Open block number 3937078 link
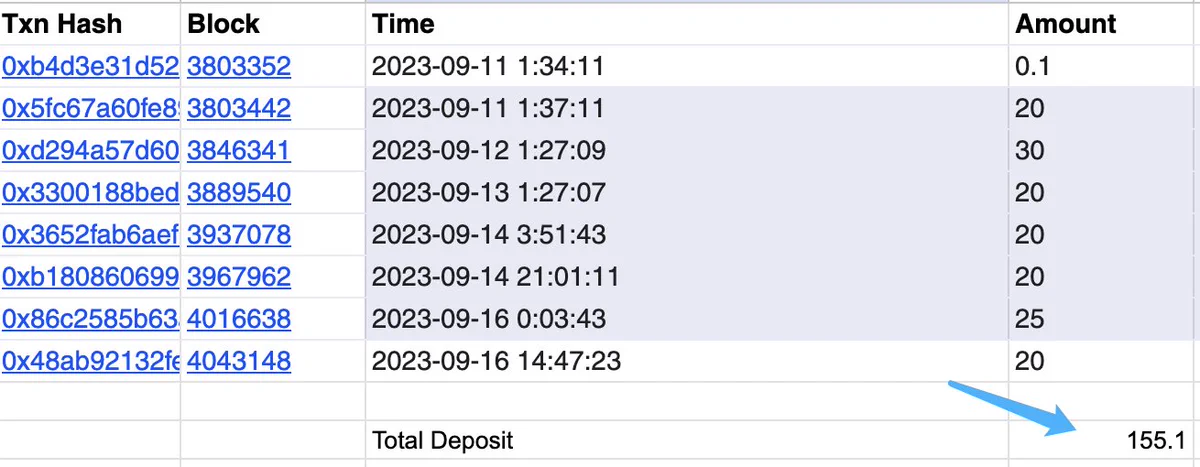The image size is (1200, 467). coord(239,235)
